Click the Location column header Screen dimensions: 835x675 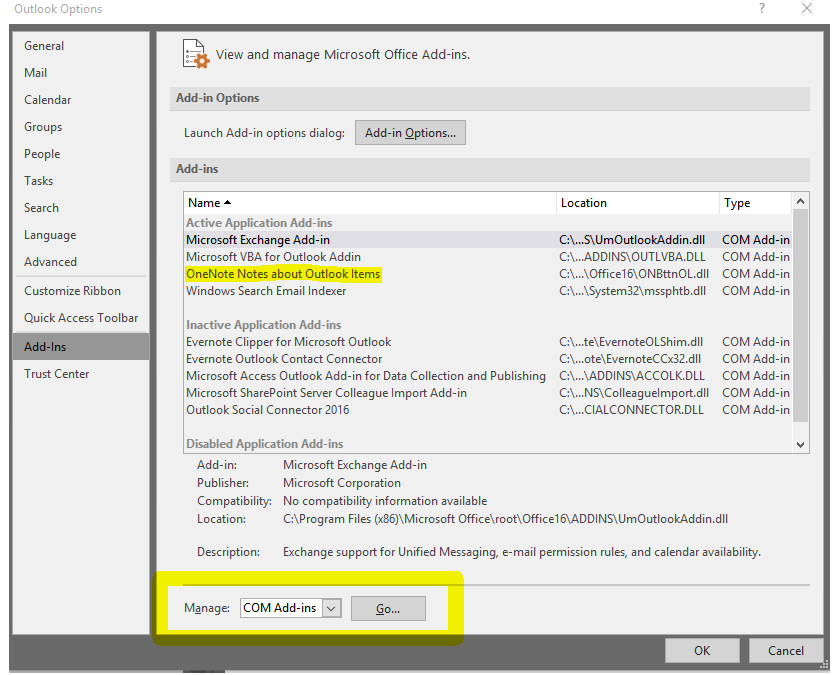point(637,203)
